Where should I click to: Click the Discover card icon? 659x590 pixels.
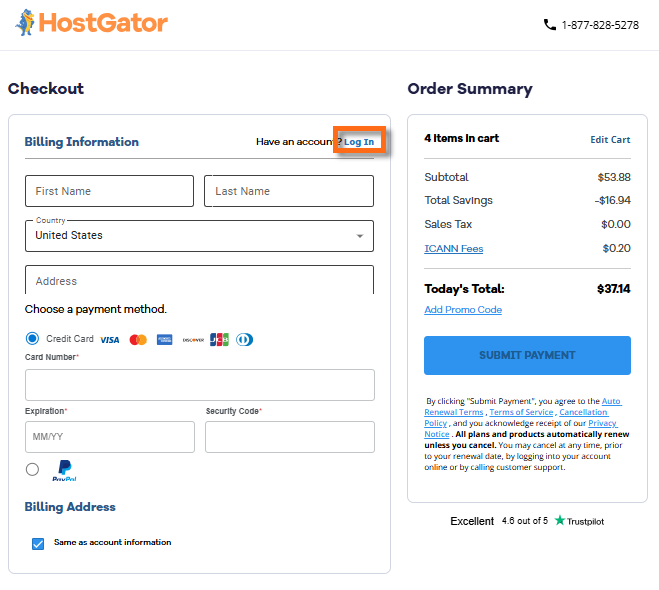(x=193, y=340)
